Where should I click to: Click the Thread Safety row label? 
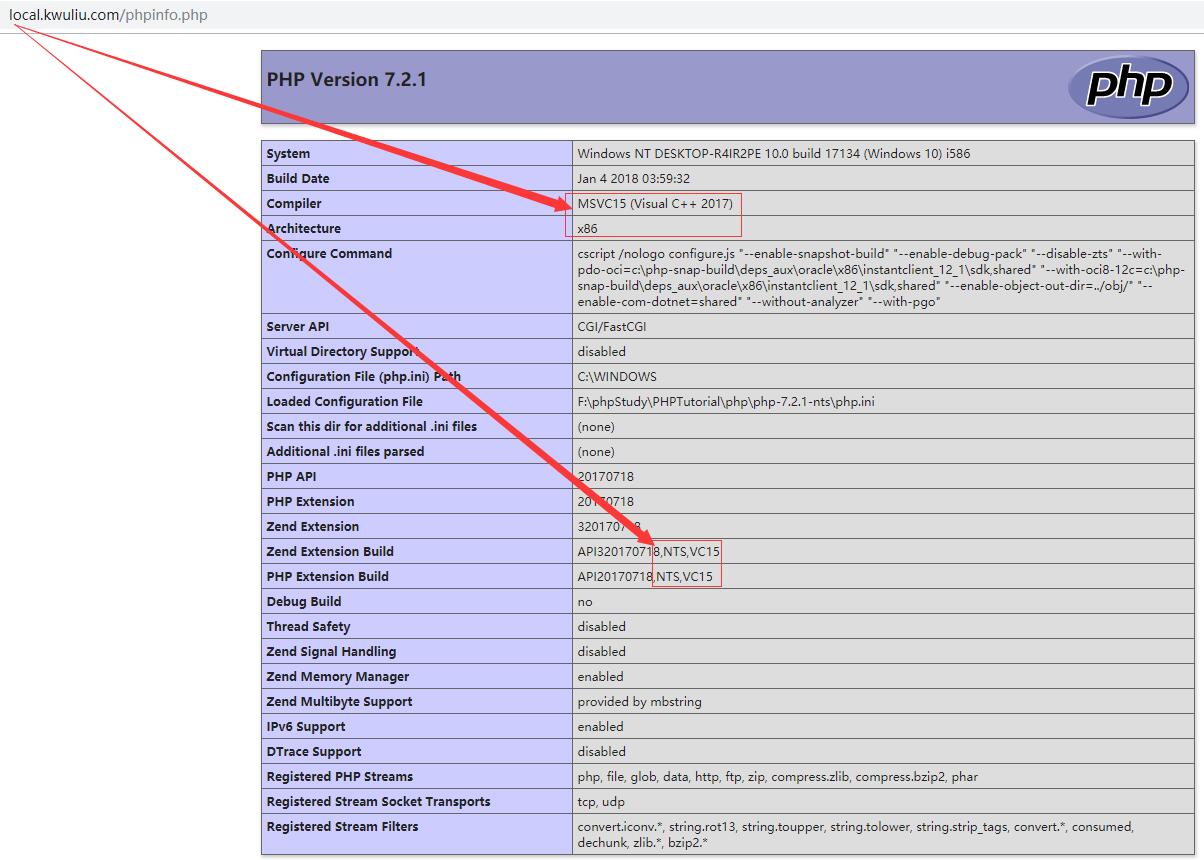[308, 627]
